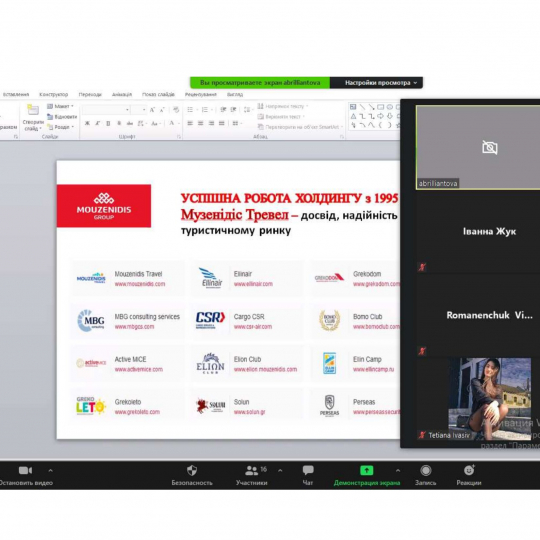This screenshot has height=540, width=540.
Task: Select the arrow line shape
Action: [371, 107]
